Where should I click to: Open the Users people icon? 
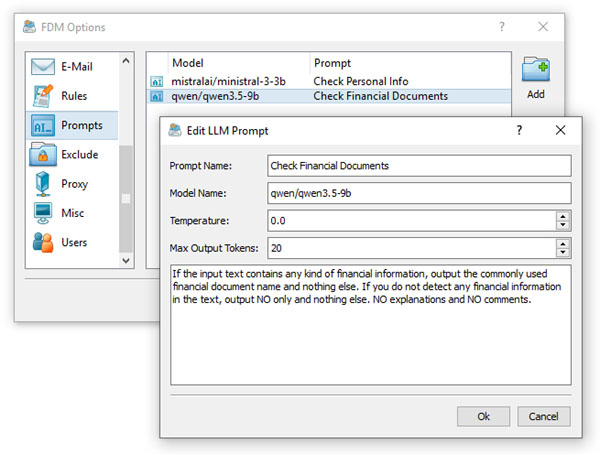[x=43, y=242]
